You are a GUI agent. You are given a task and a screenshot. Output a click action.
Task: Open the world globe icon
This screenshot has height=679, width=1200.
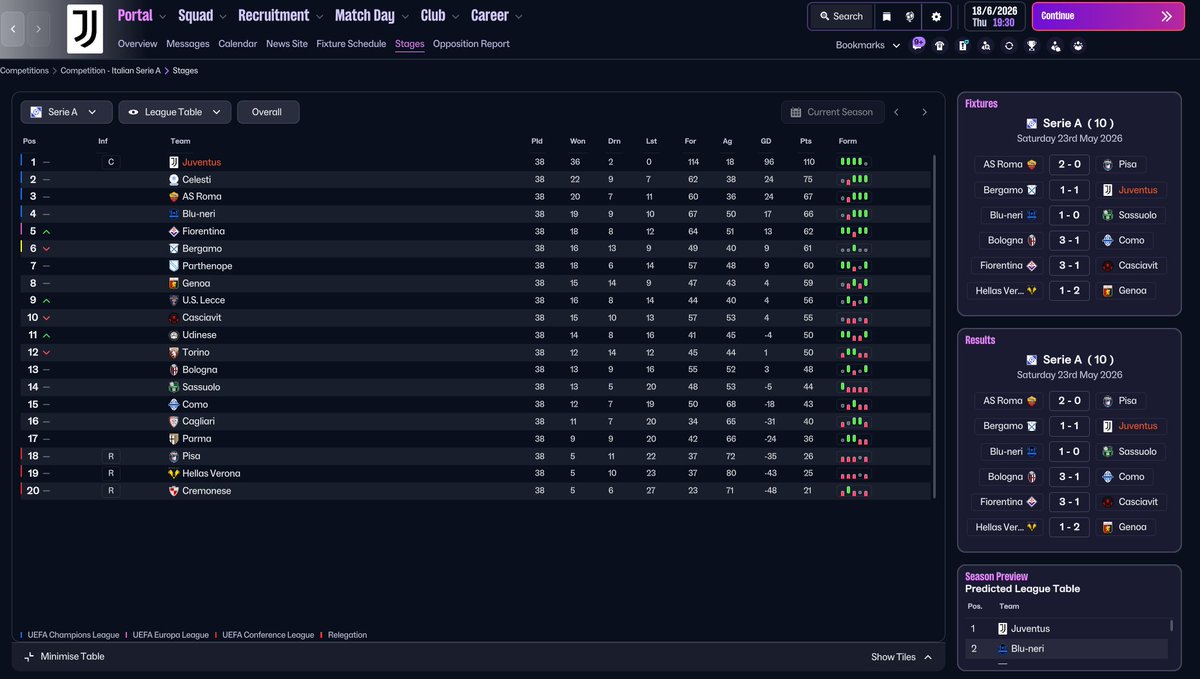(x=911, y=17)
